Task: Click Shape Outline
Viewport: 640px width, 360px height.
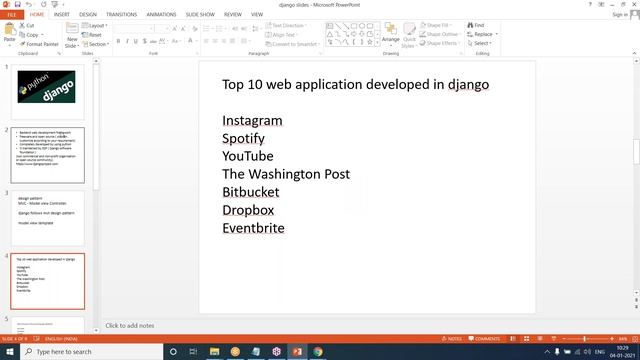Action: tap(440, 34)
